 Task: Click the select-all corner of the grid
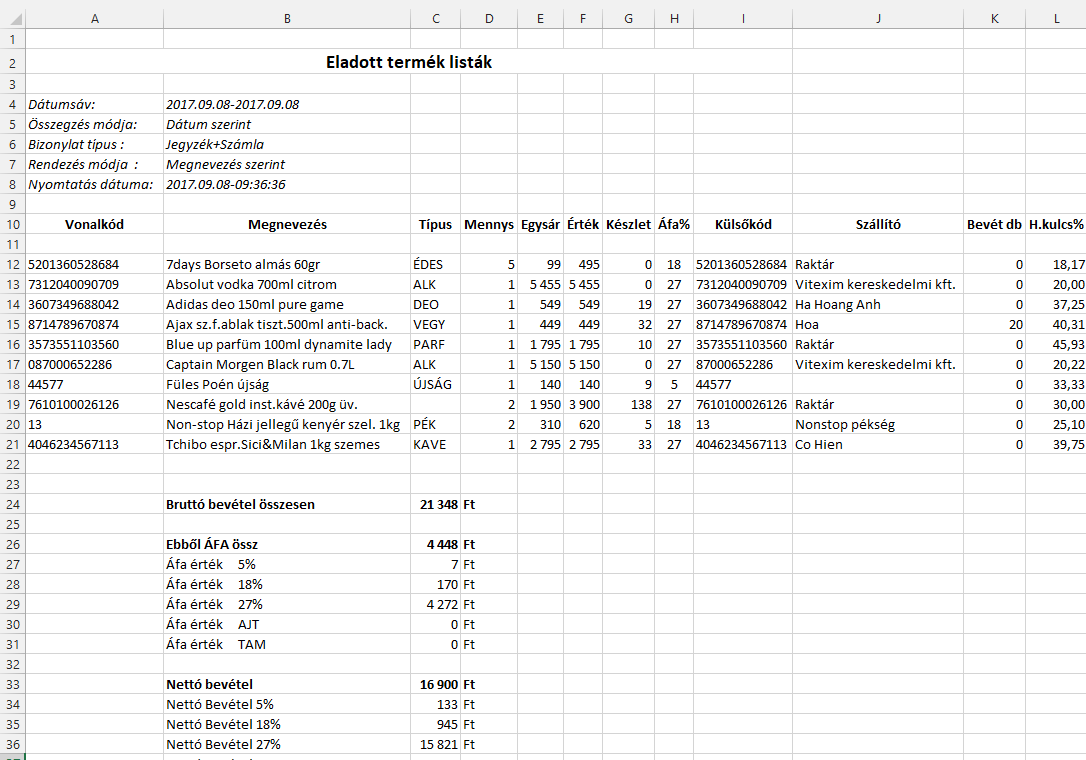click(12, 18)
